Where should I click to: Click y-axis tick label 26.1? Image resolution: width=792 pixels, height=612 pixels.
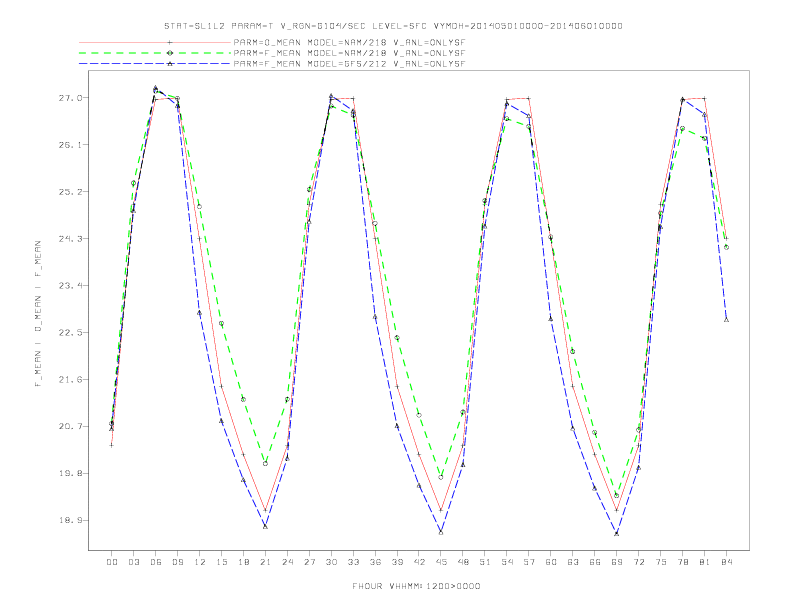pyautogui.click(x=70, y=145)
